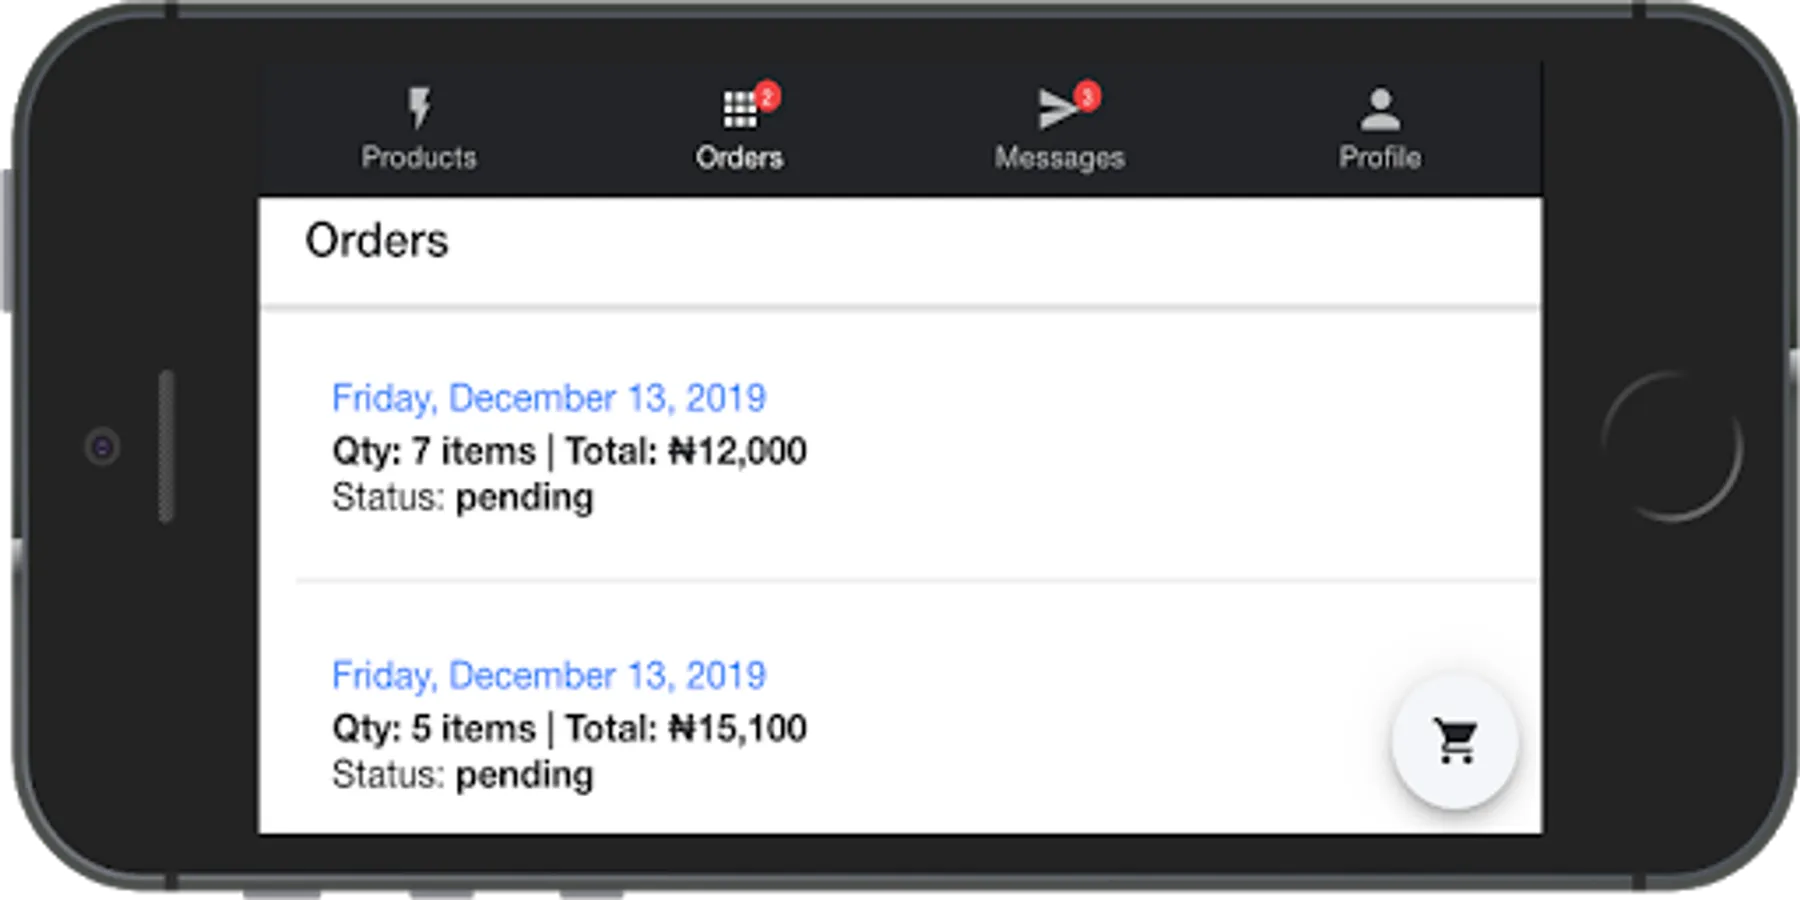1800x900 pixels.
Task: Click the Orders page heading
Action: click(377, 241)
